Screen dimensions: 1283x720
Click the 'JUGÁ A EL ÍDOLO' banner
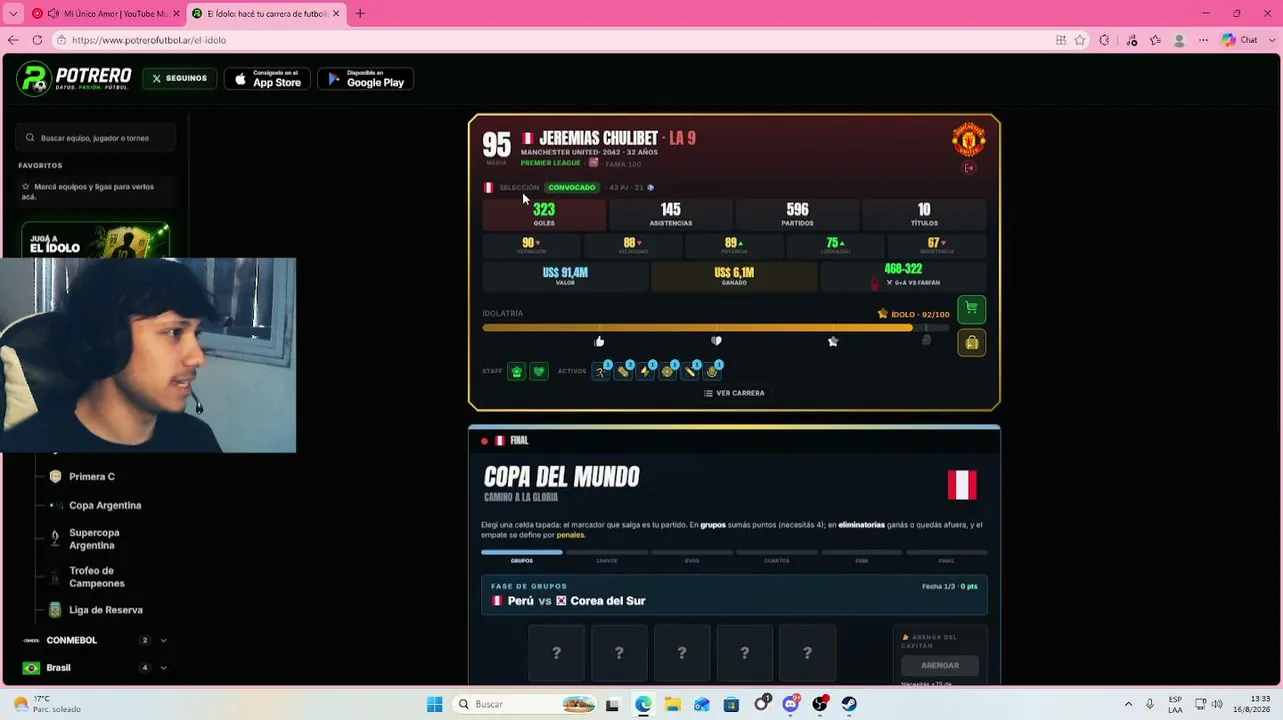95,240
